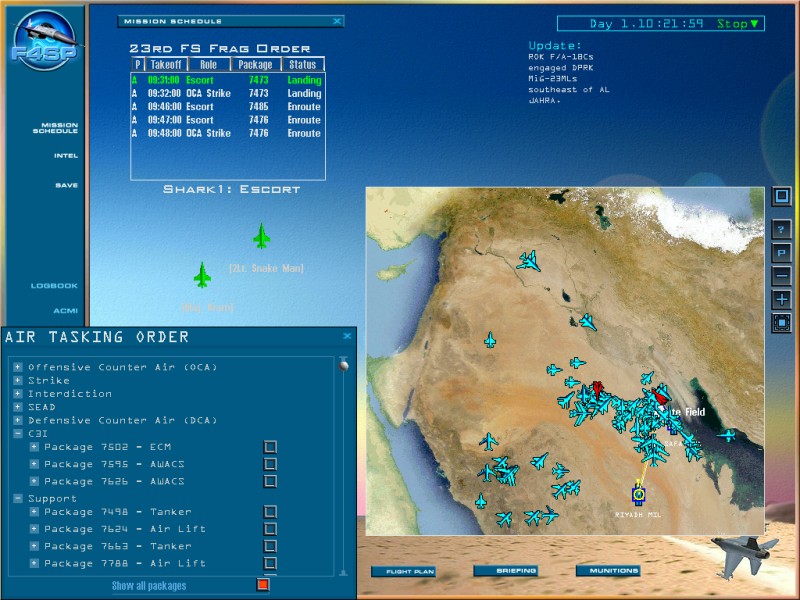Select the northernmost cyan aircraft on map

(529, 261)
